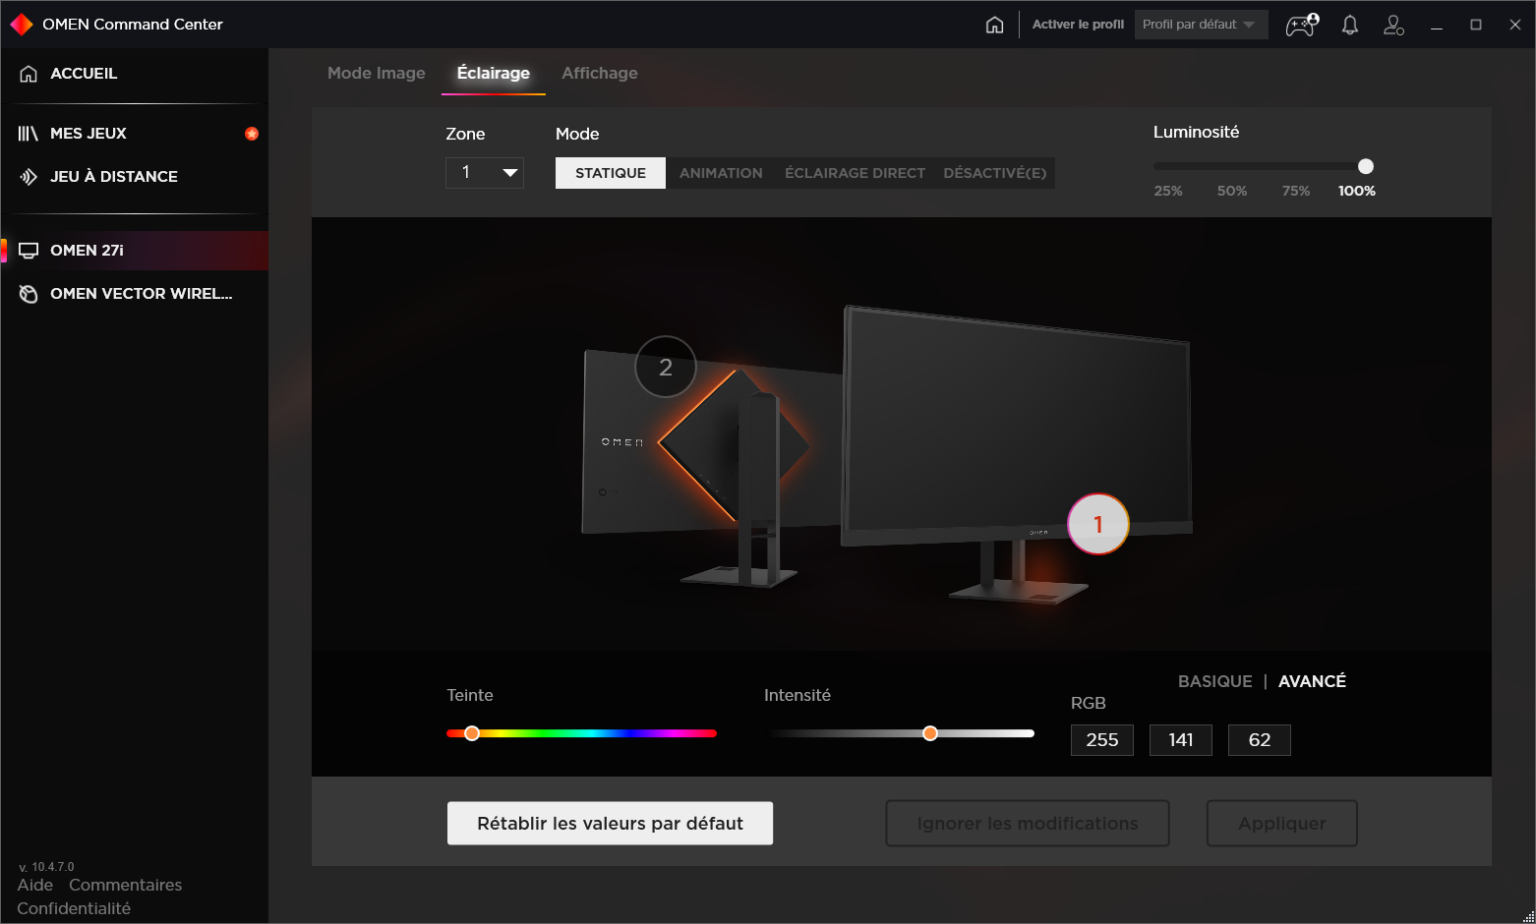Image resolution: width=1536 pixels, height=924 pixels.
Task: Close the OMEN Command Center window
Action: [1514, 25]
